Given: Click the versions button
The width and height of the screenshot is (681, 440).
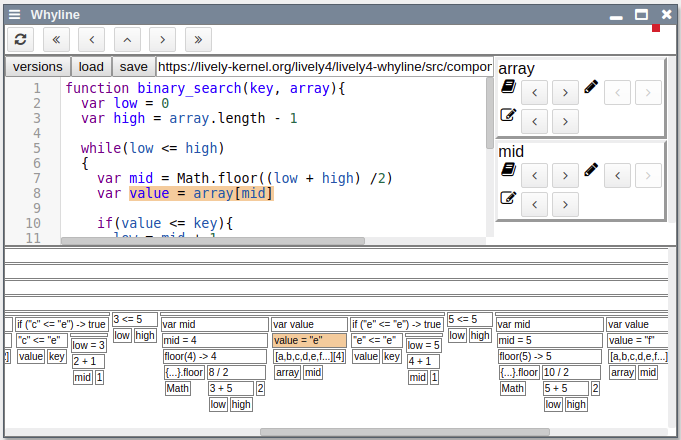Looking at the screenshot, I should click(37, 67).
